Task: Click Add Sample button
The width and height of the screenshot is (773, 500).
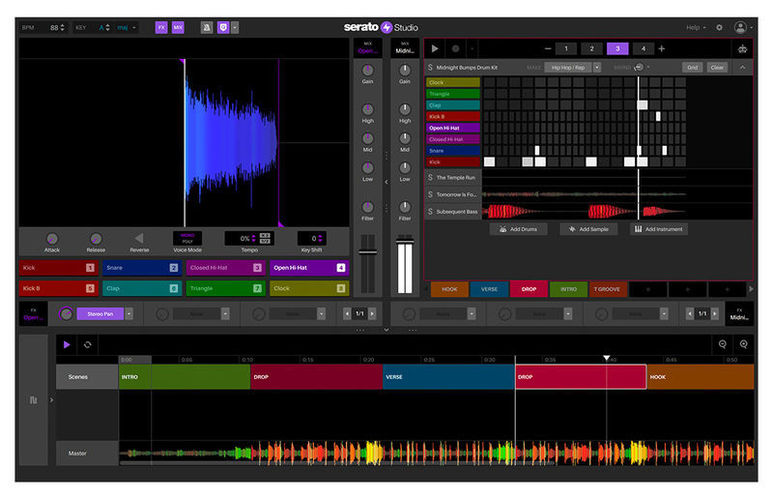Action: pos(589,229)
